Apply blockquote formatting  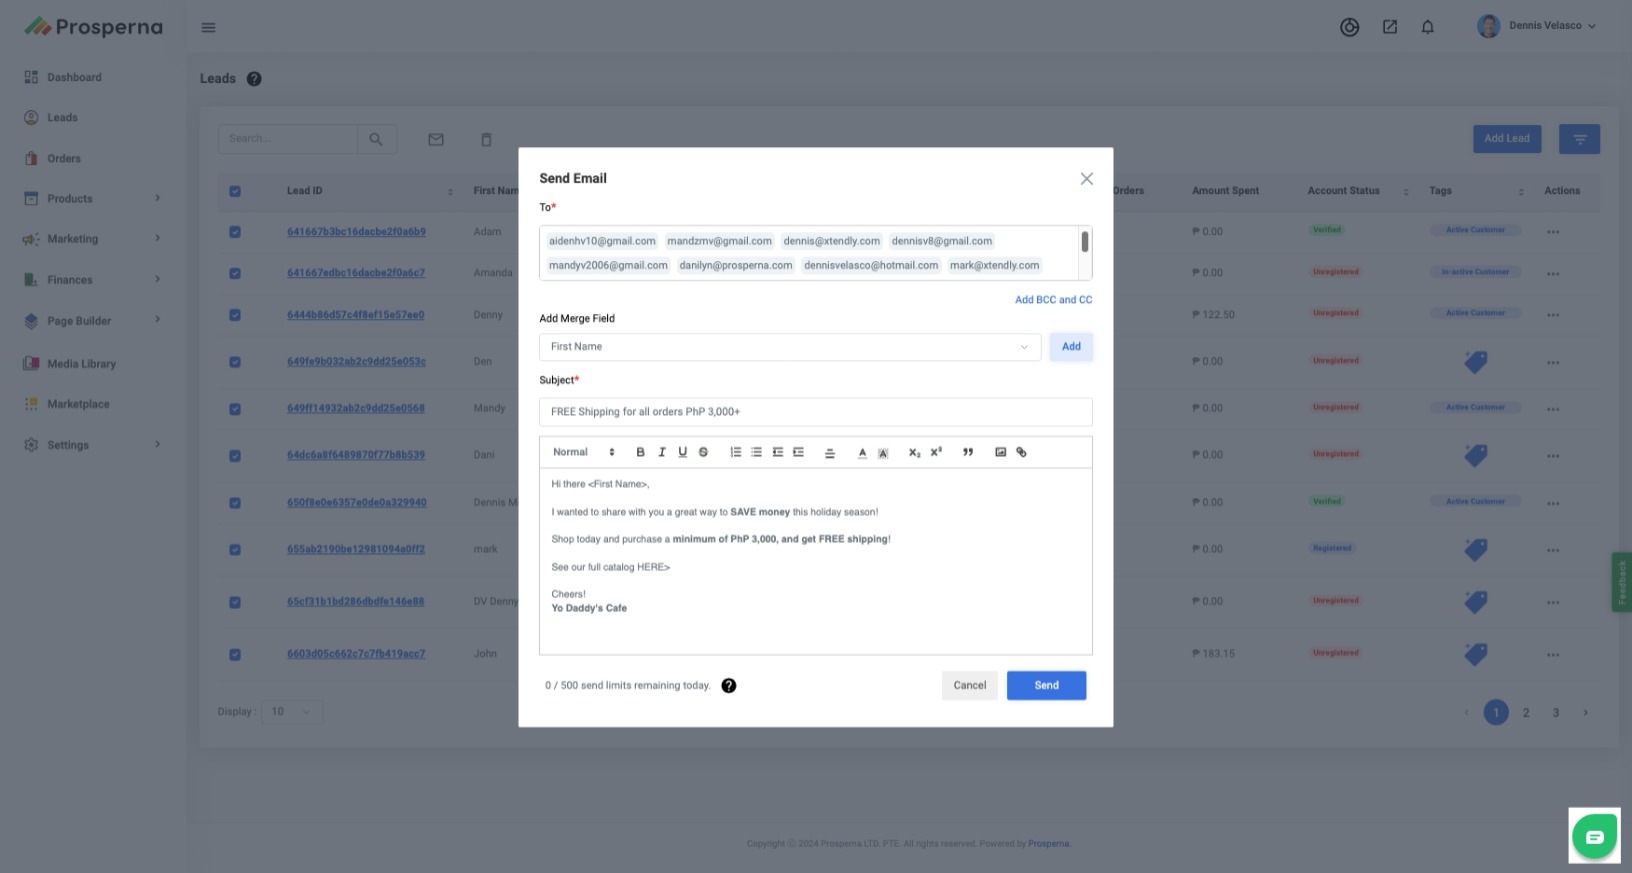point(967,452)
